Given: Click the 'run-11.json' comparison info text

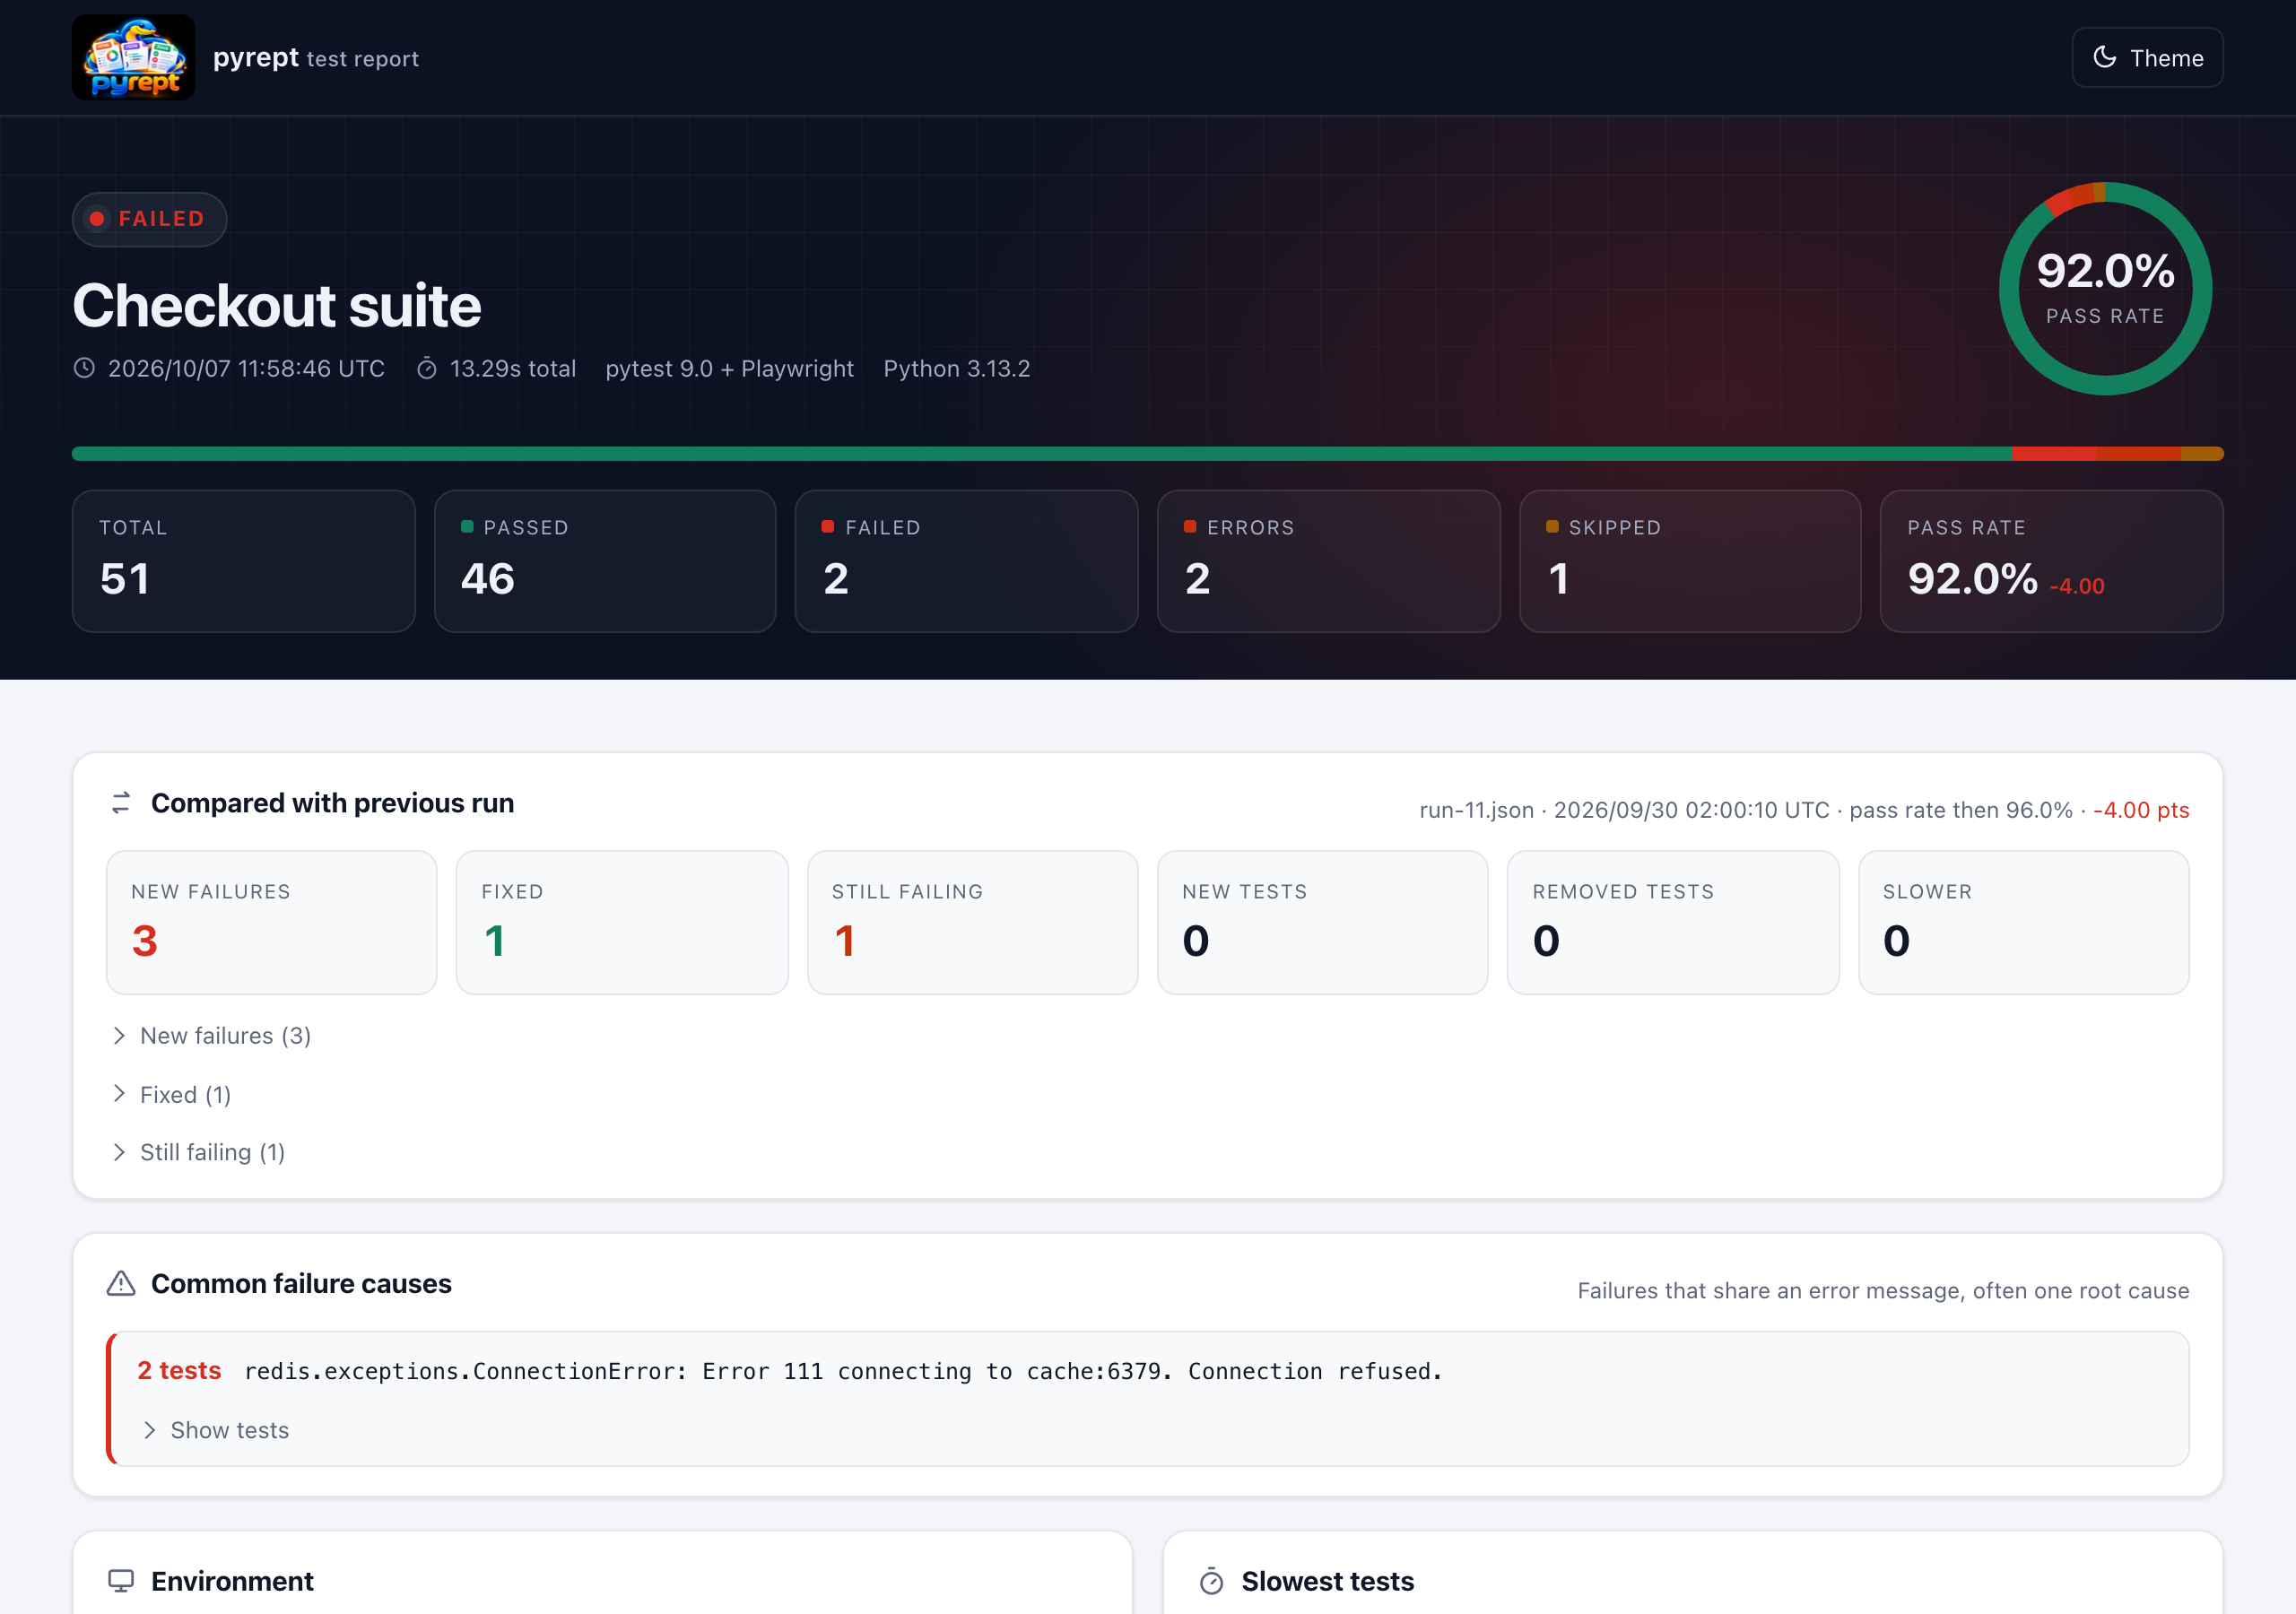Looking at the screenshot, I should 1803,809.
